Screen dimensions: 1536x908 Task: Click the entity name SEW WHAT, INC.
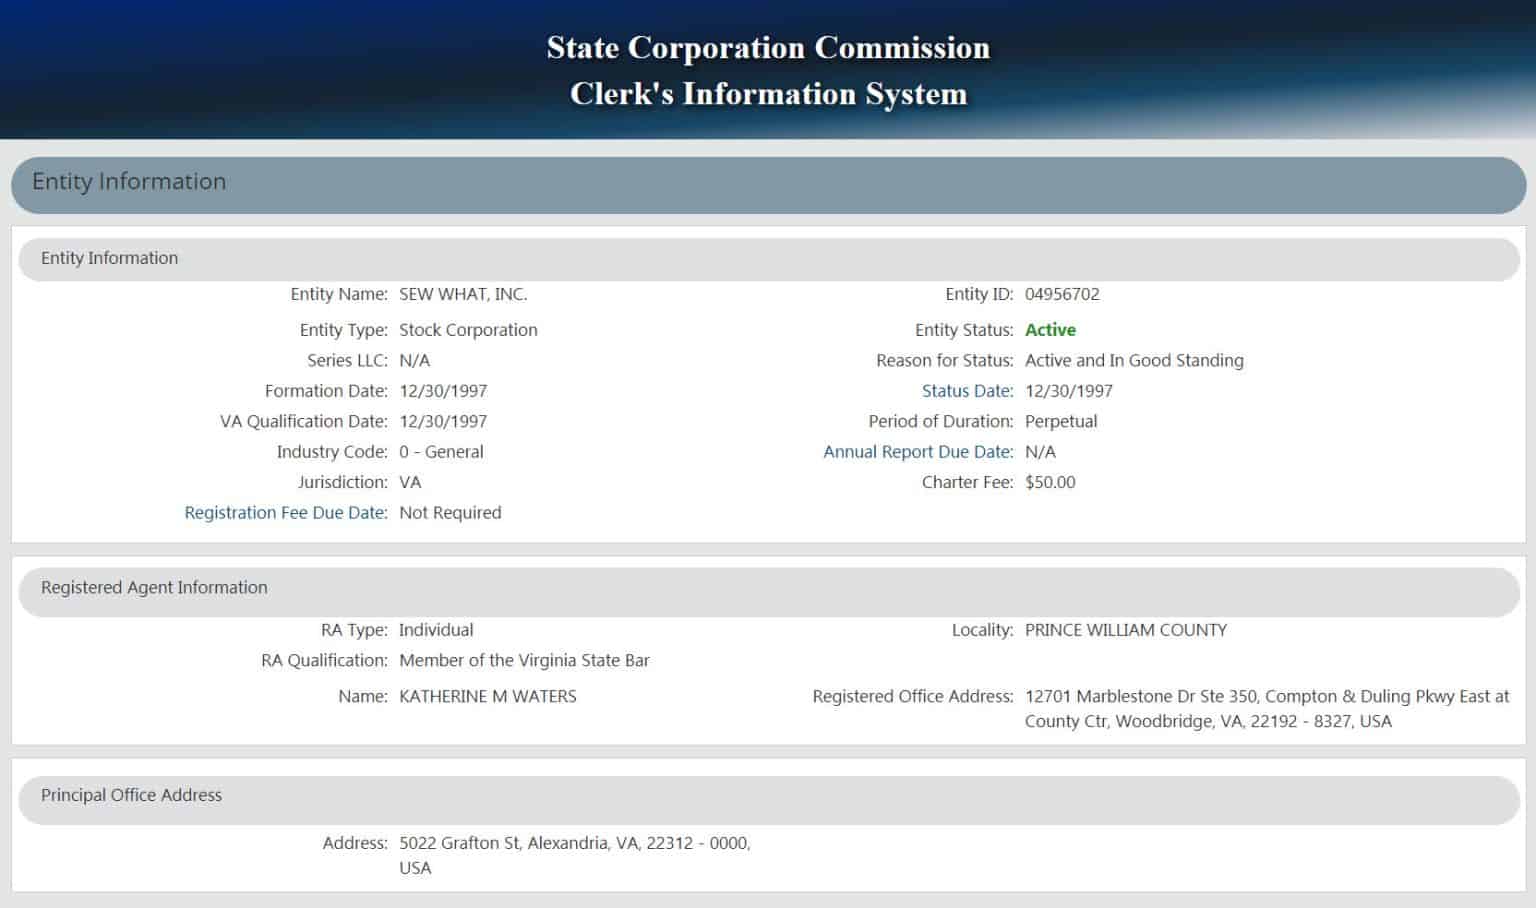462,294
